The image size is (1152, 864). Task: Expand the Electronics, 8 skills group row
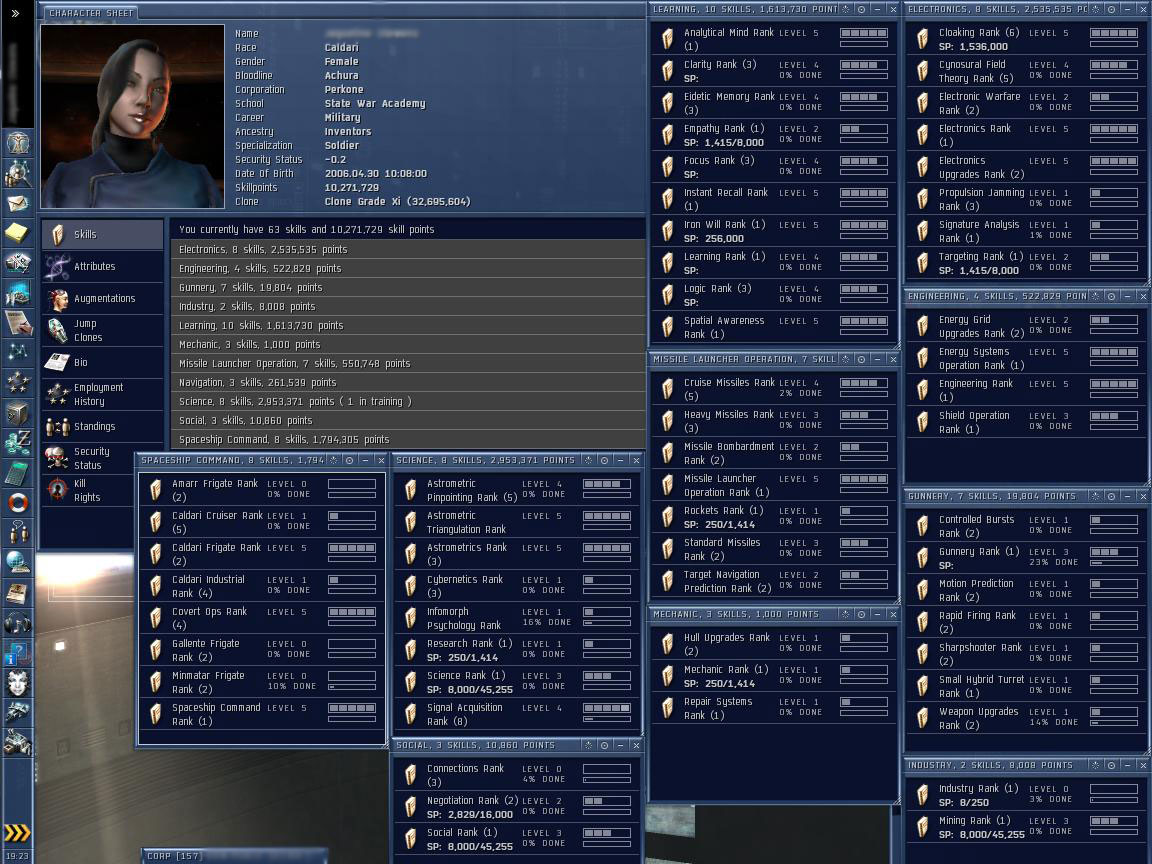[408, 250]
